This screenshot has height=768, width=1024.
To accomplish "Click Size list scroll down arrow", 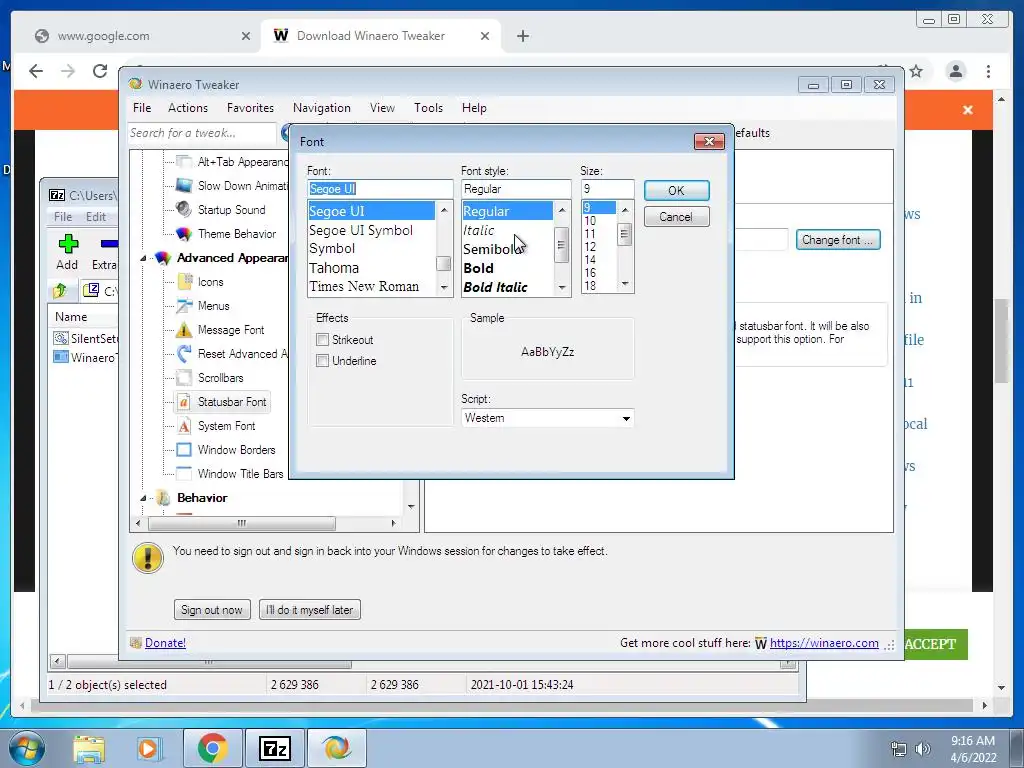I will [x=625, y=284].
